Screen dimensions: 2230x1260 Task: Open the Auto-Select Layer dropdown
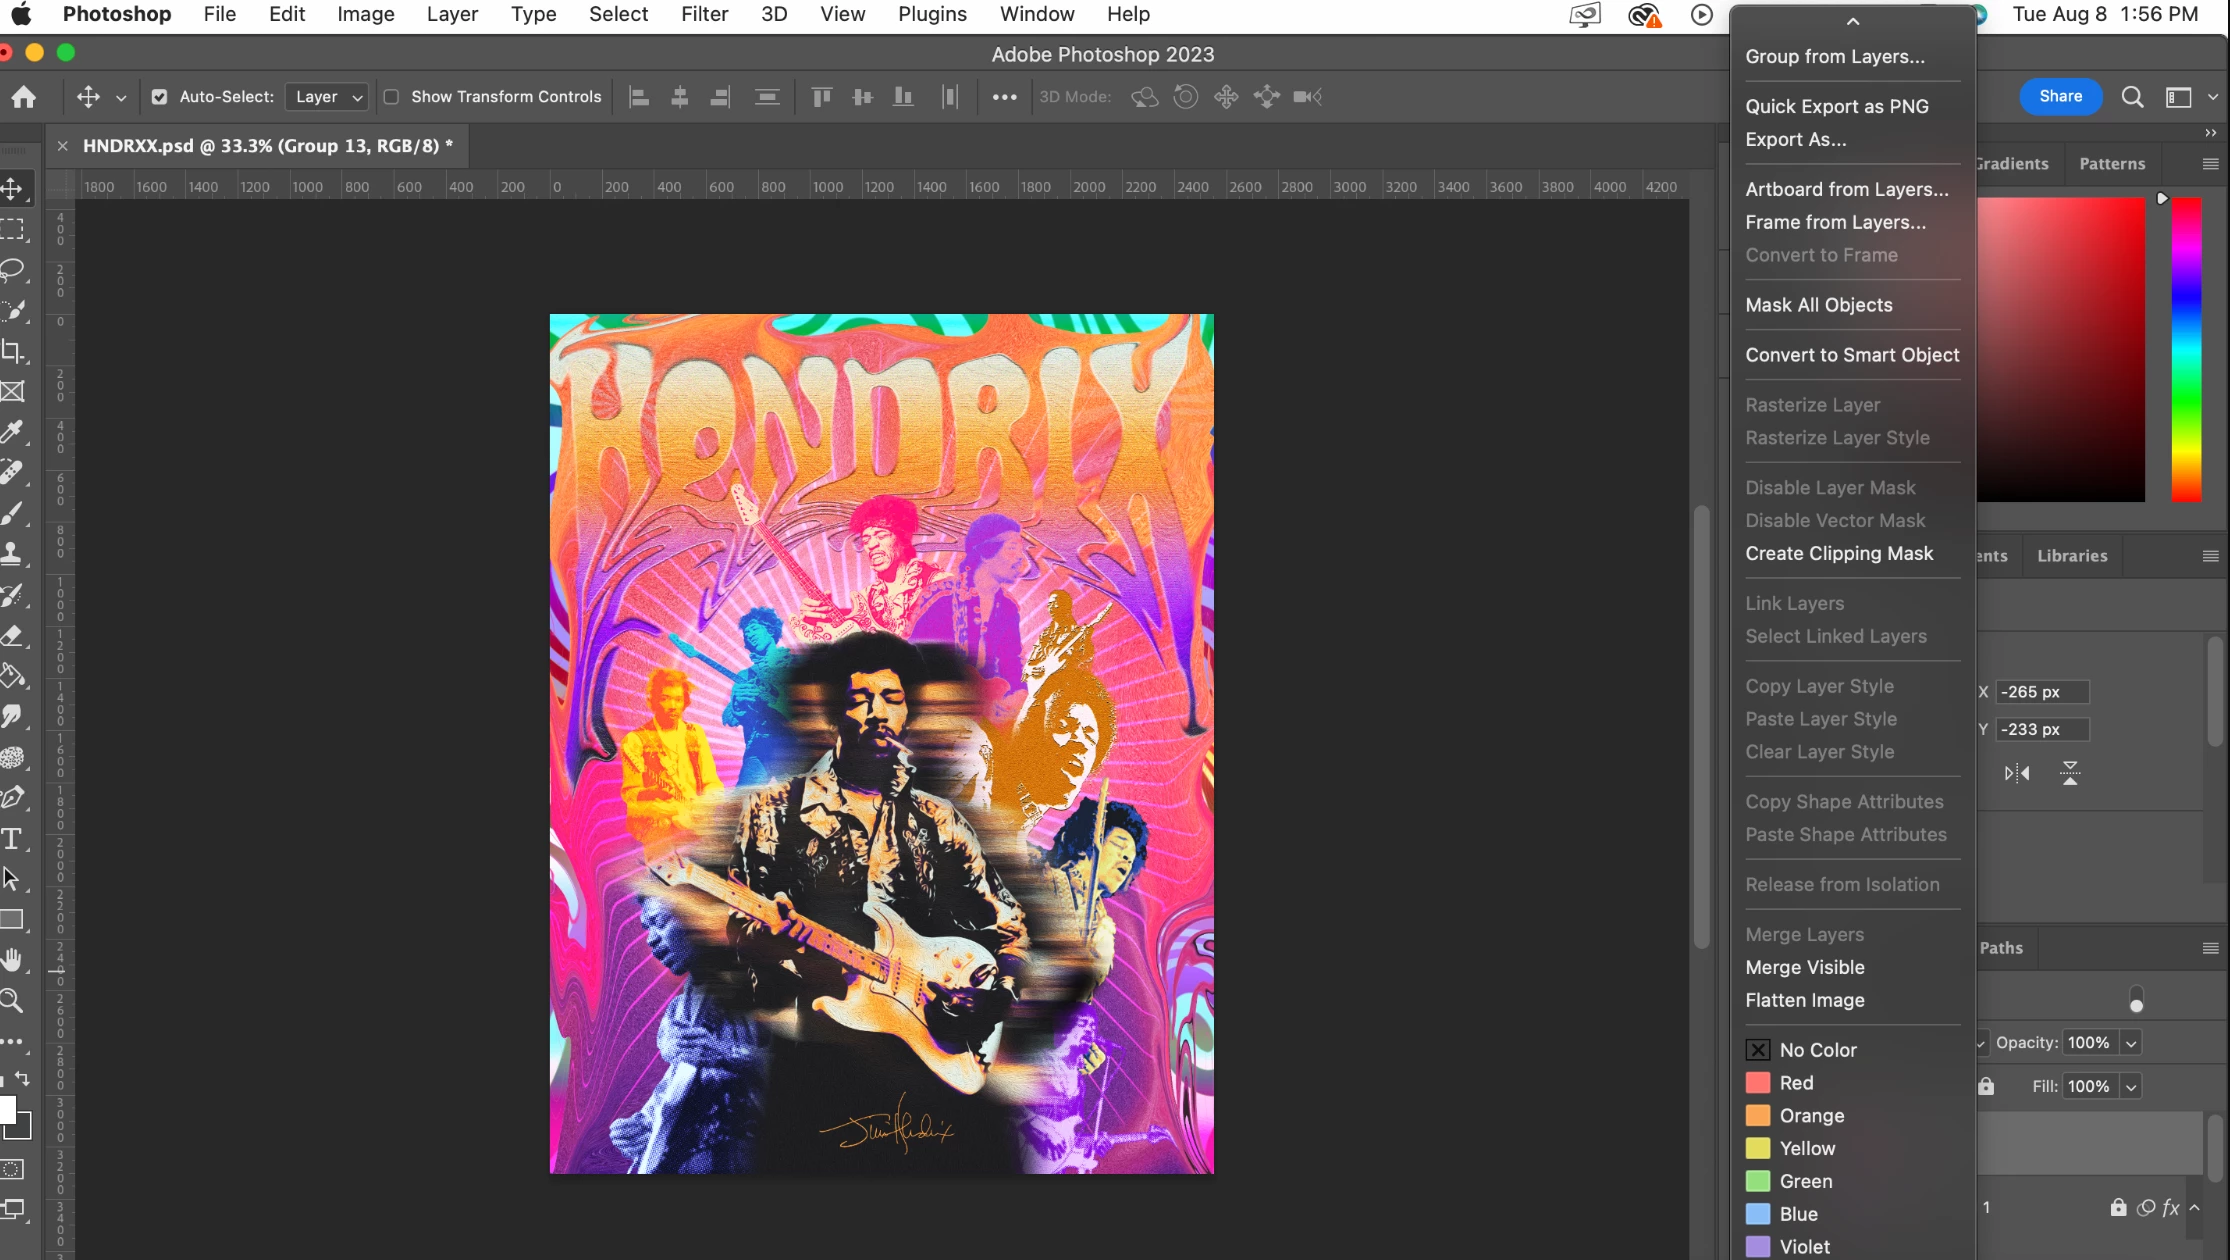(328, 97)
